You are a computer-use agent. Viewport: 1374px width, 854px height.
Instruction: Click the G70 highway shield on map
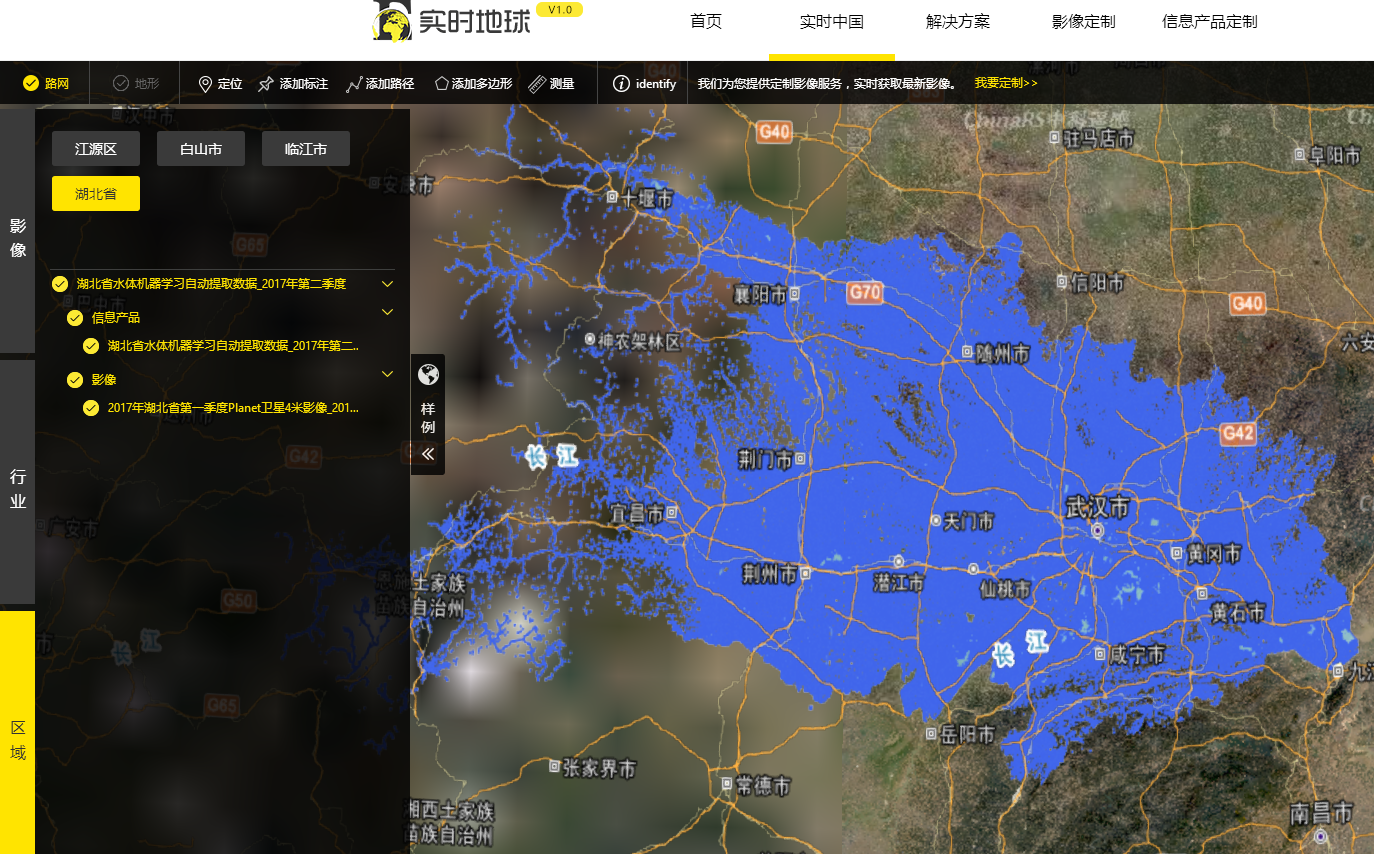click(x=865, y=292)
